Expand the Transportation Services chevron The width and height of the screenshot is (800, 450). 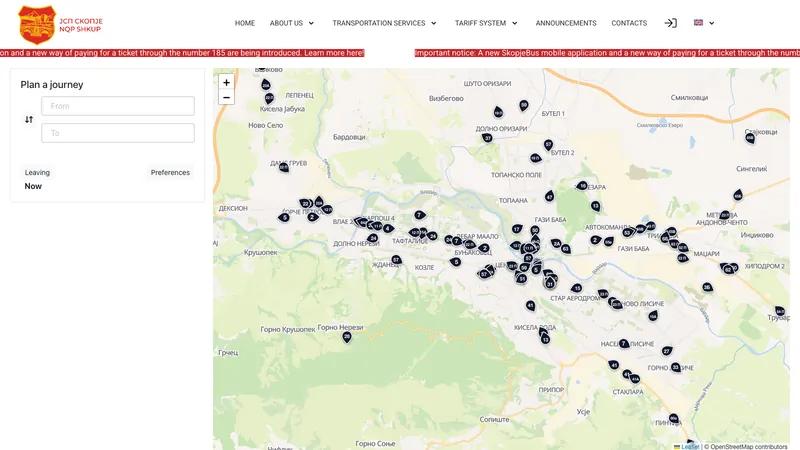point(434,23)
